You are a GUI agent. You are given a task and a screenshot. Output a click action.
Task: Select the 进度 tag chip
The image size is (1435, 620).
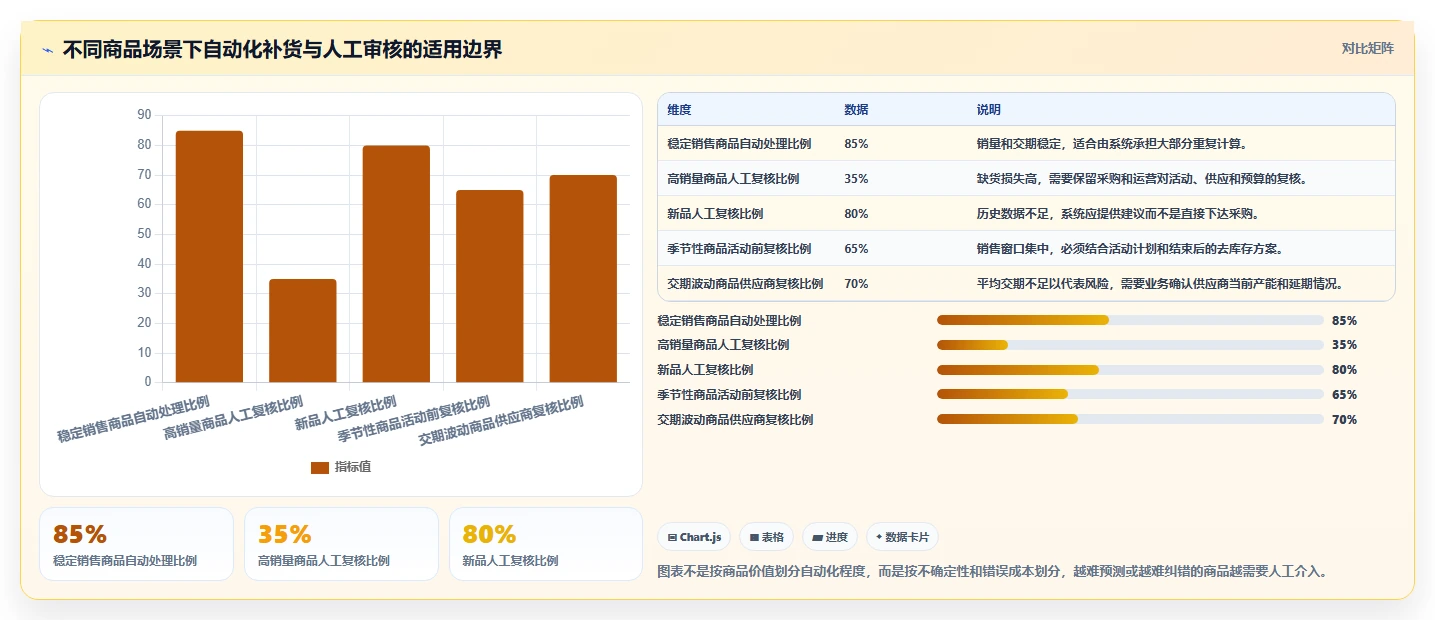(829, 537)
